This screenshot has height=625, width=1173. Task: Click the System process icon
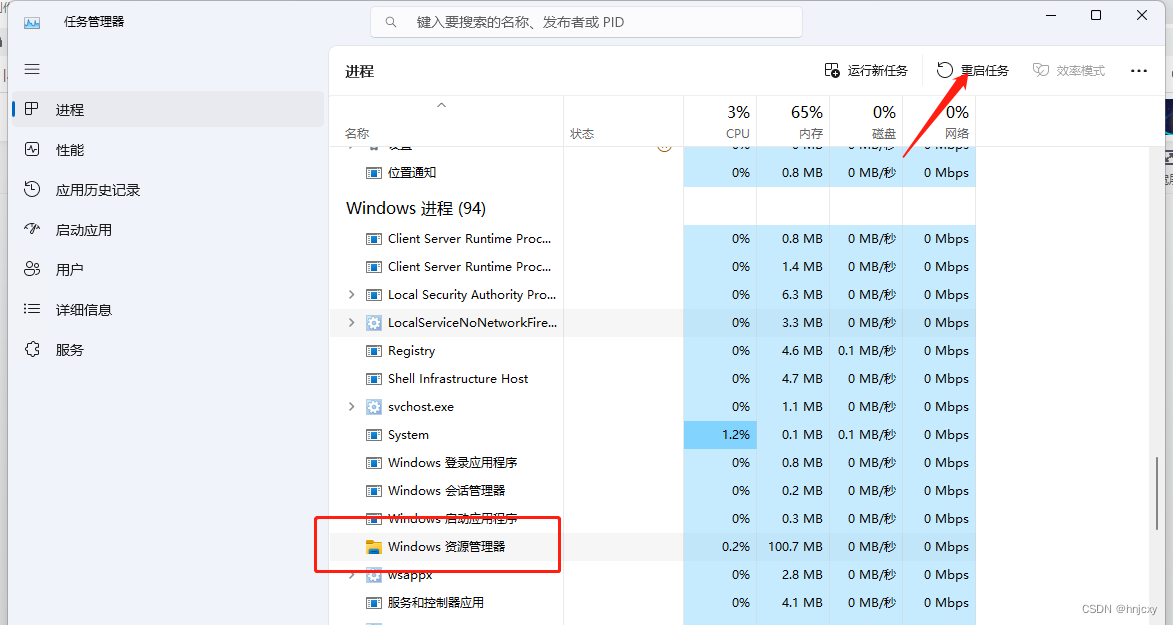pyautogui.click(x=373, y=435)
